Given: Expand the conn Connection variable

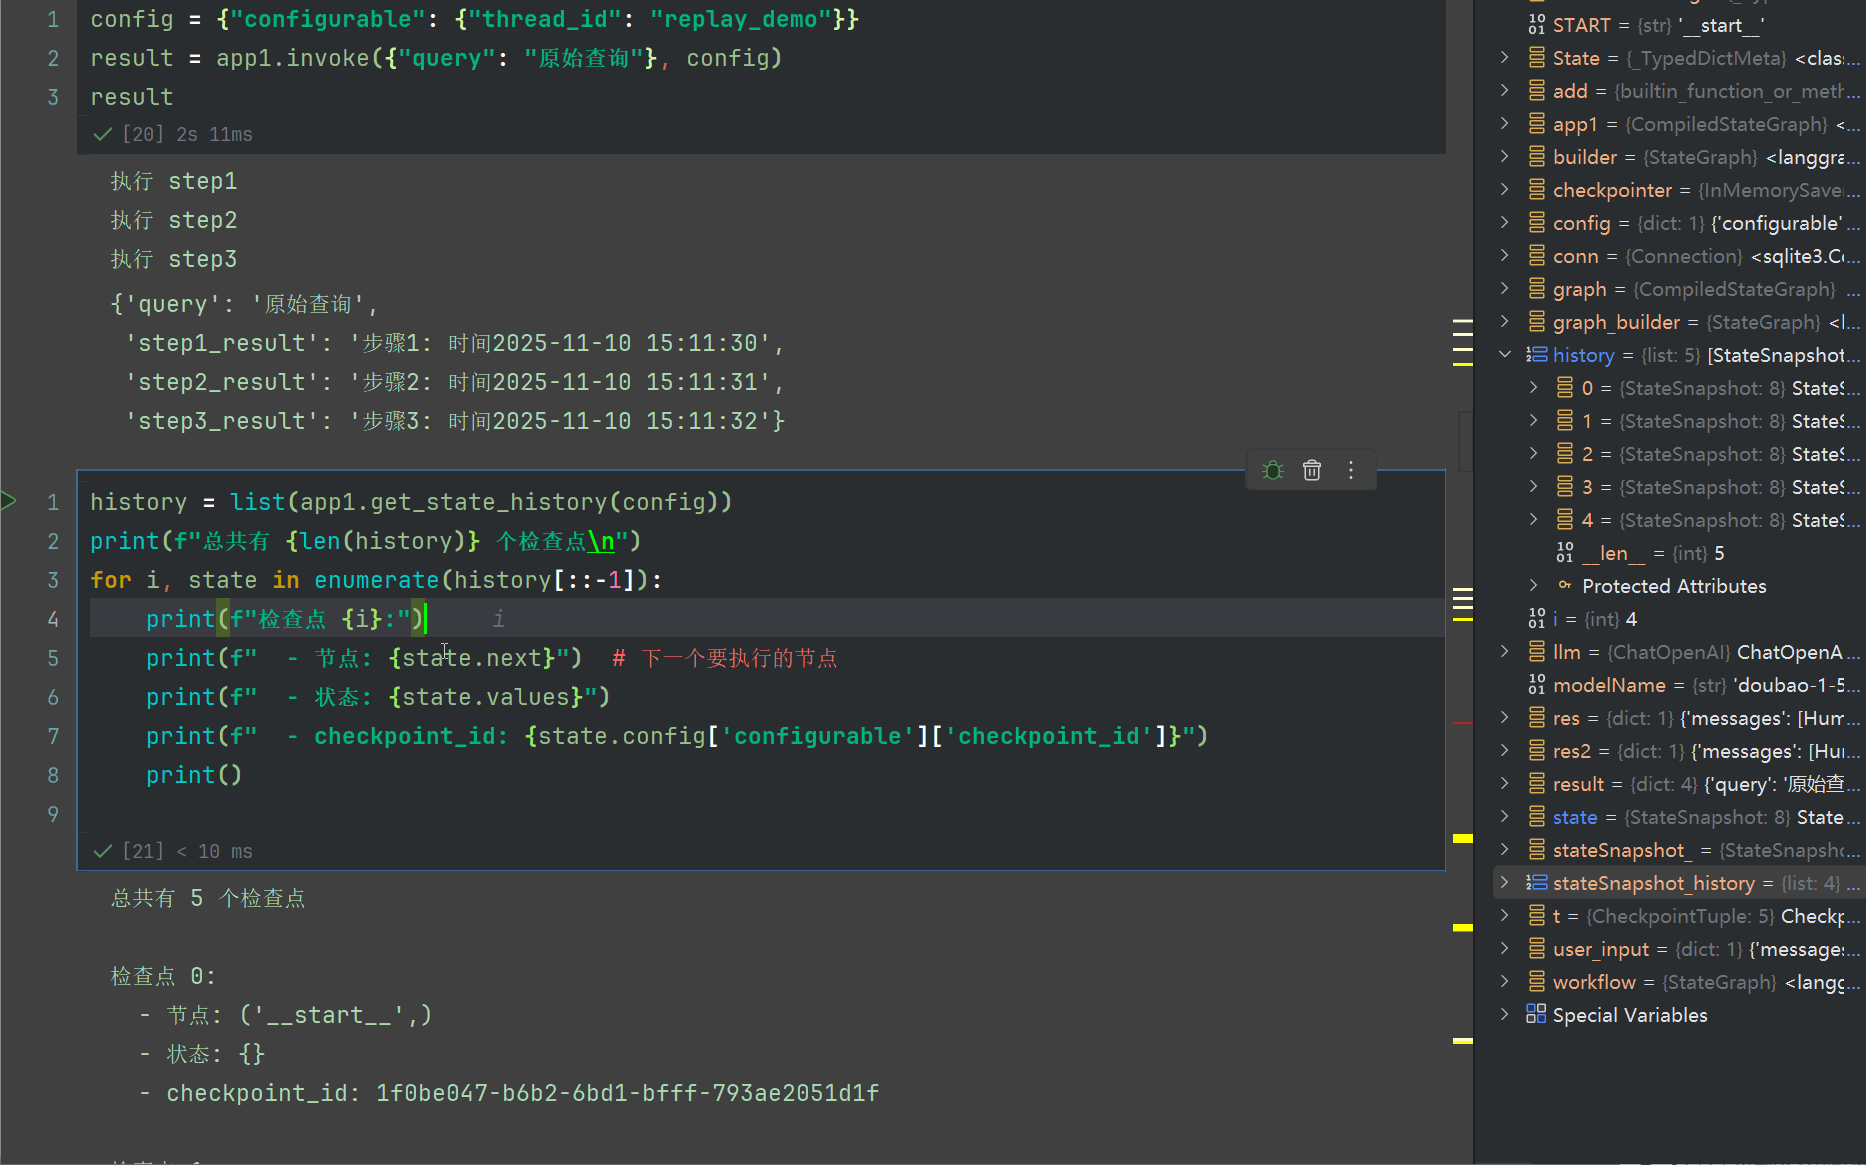Looking at the screenshot, I should tap(1505, 256).
